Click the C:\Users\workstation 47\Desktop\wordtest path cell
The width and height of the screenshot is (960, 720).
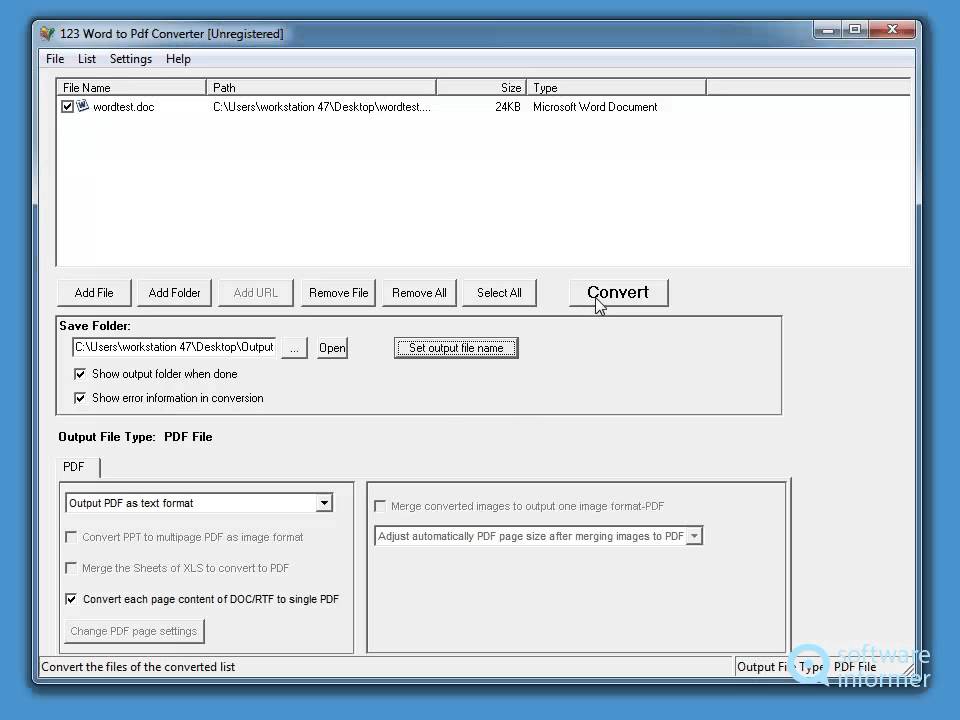pyautogui.click(x=322, y=107)
